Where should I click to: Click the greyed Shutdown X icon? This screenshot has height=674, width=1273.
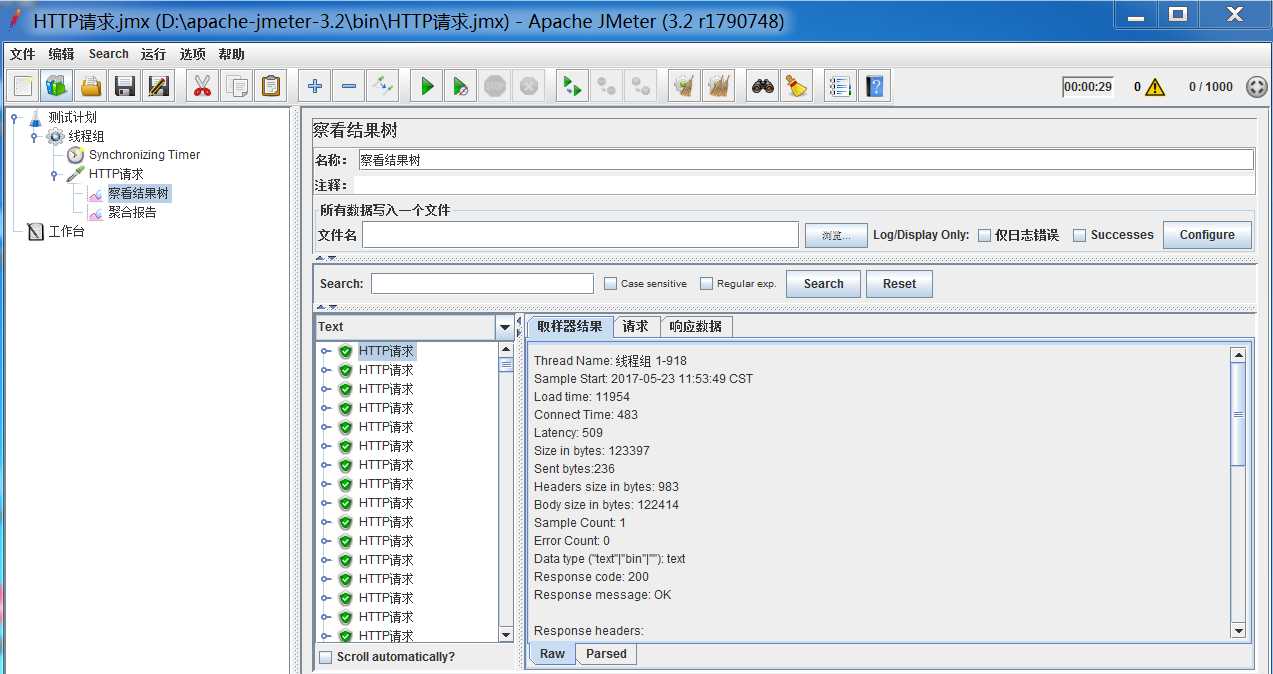529,86
